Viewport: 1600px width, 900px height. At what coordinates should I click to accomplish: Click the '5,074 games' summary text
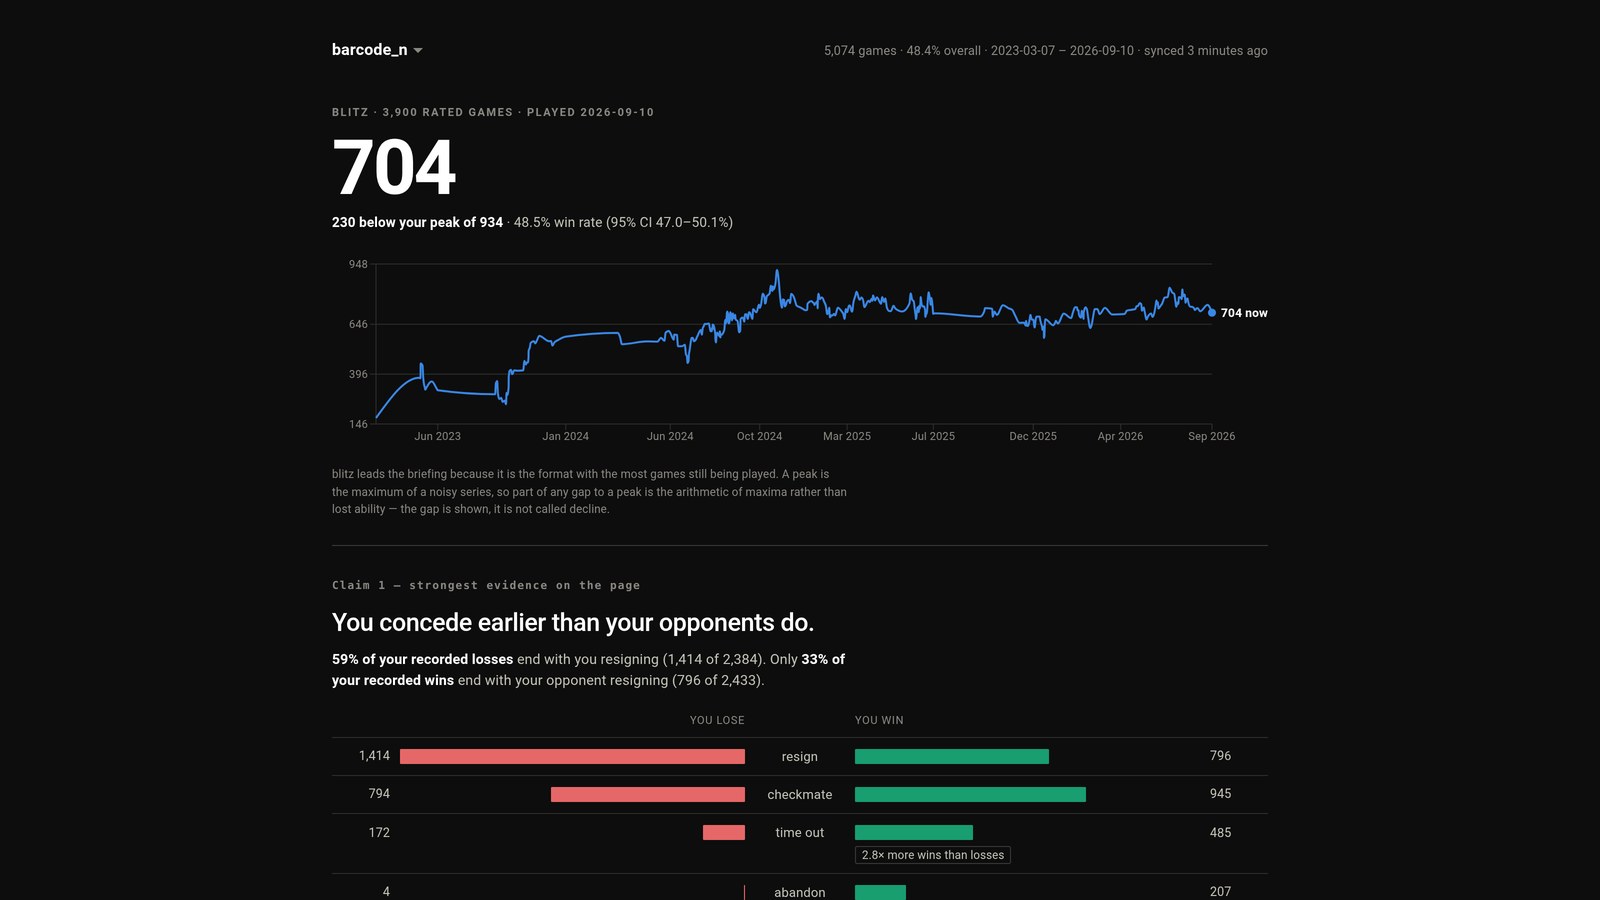860,51
